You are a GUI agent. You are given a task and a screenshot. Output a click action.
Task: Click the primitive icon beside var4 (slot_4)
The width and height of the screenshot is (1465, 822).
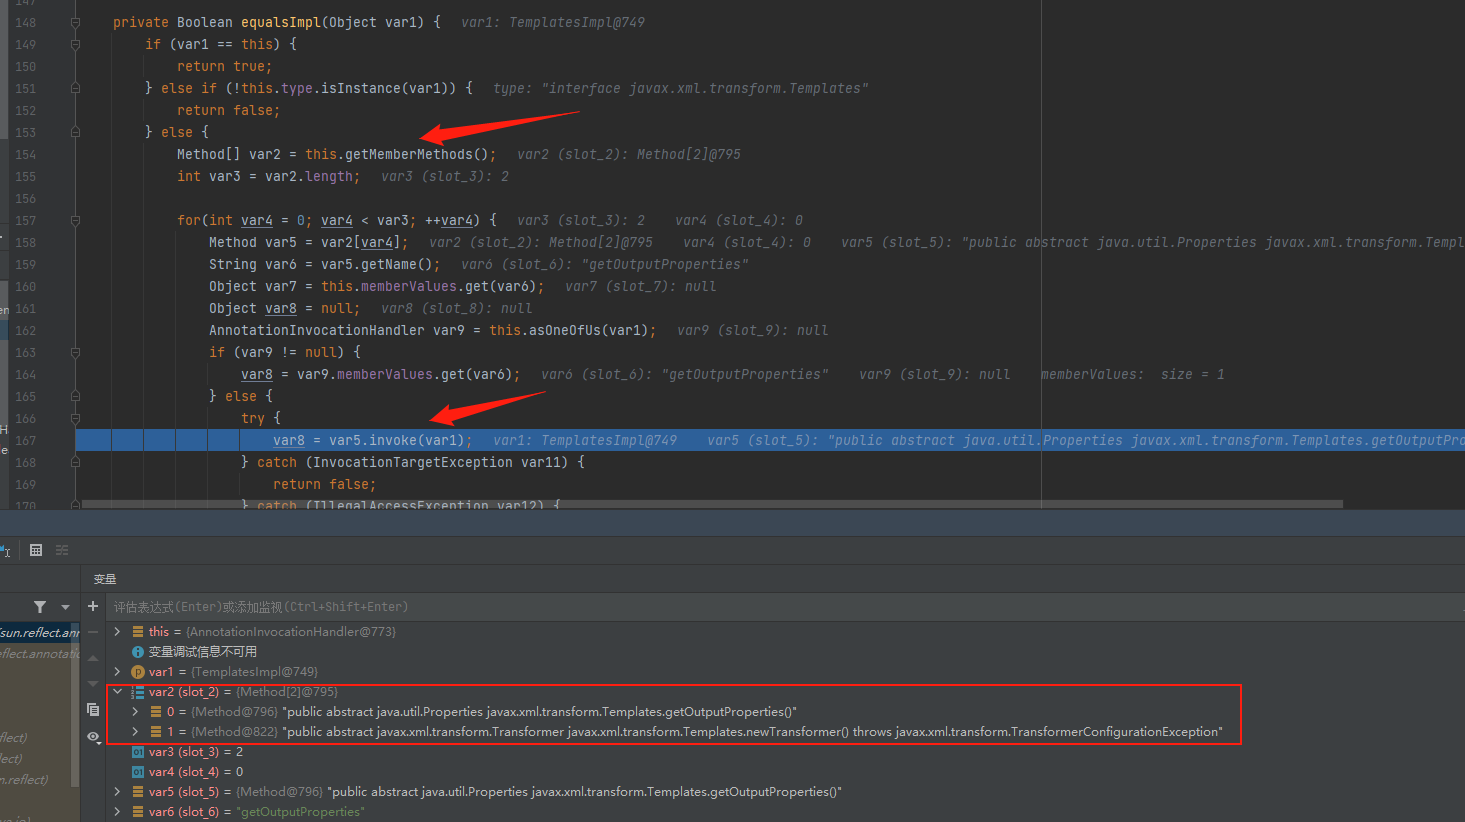coord(138,772)
